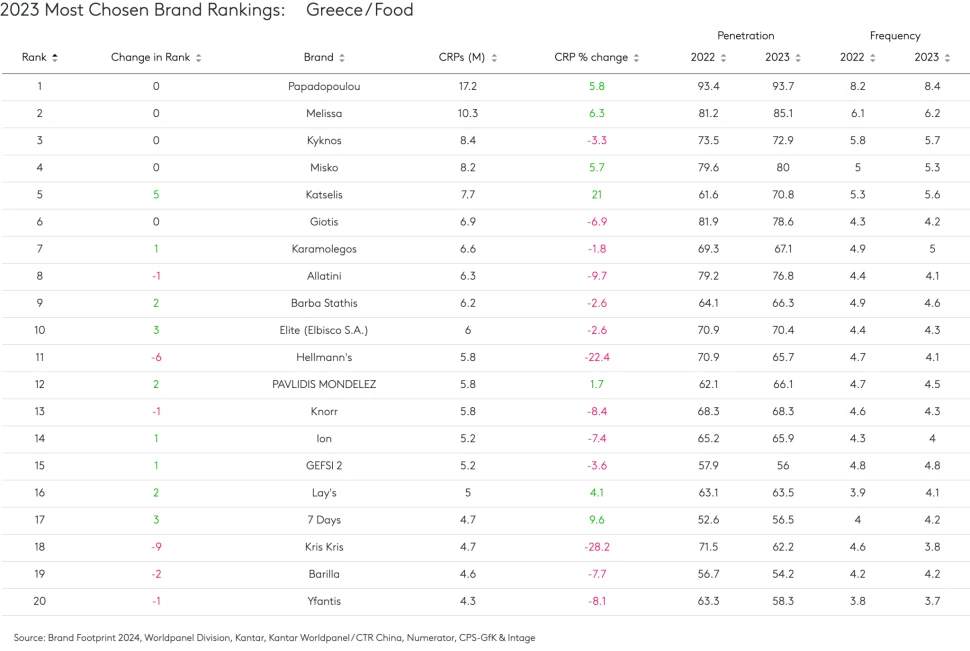The width and height of the screenshot is (970, 651).
Task: Click the Frequency group header
Action: 895,36
